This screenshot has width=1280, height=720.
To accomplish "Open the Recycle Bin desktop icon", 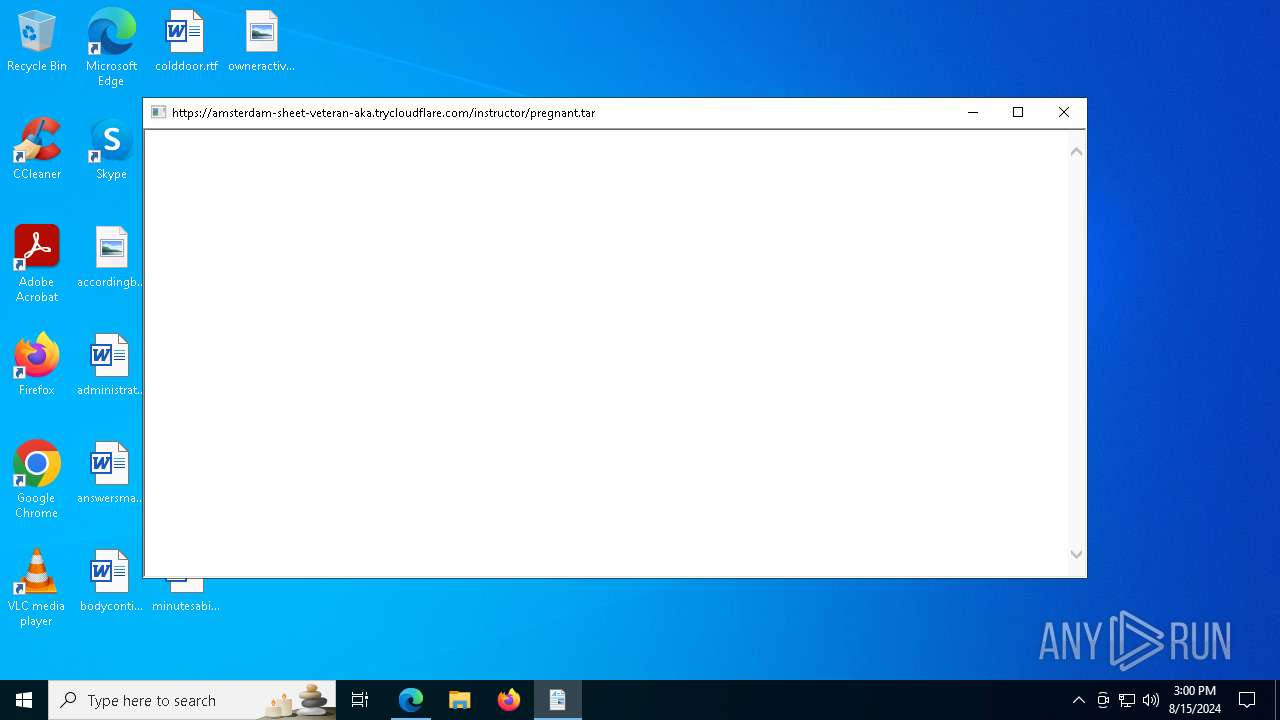I will pos(37,42).
